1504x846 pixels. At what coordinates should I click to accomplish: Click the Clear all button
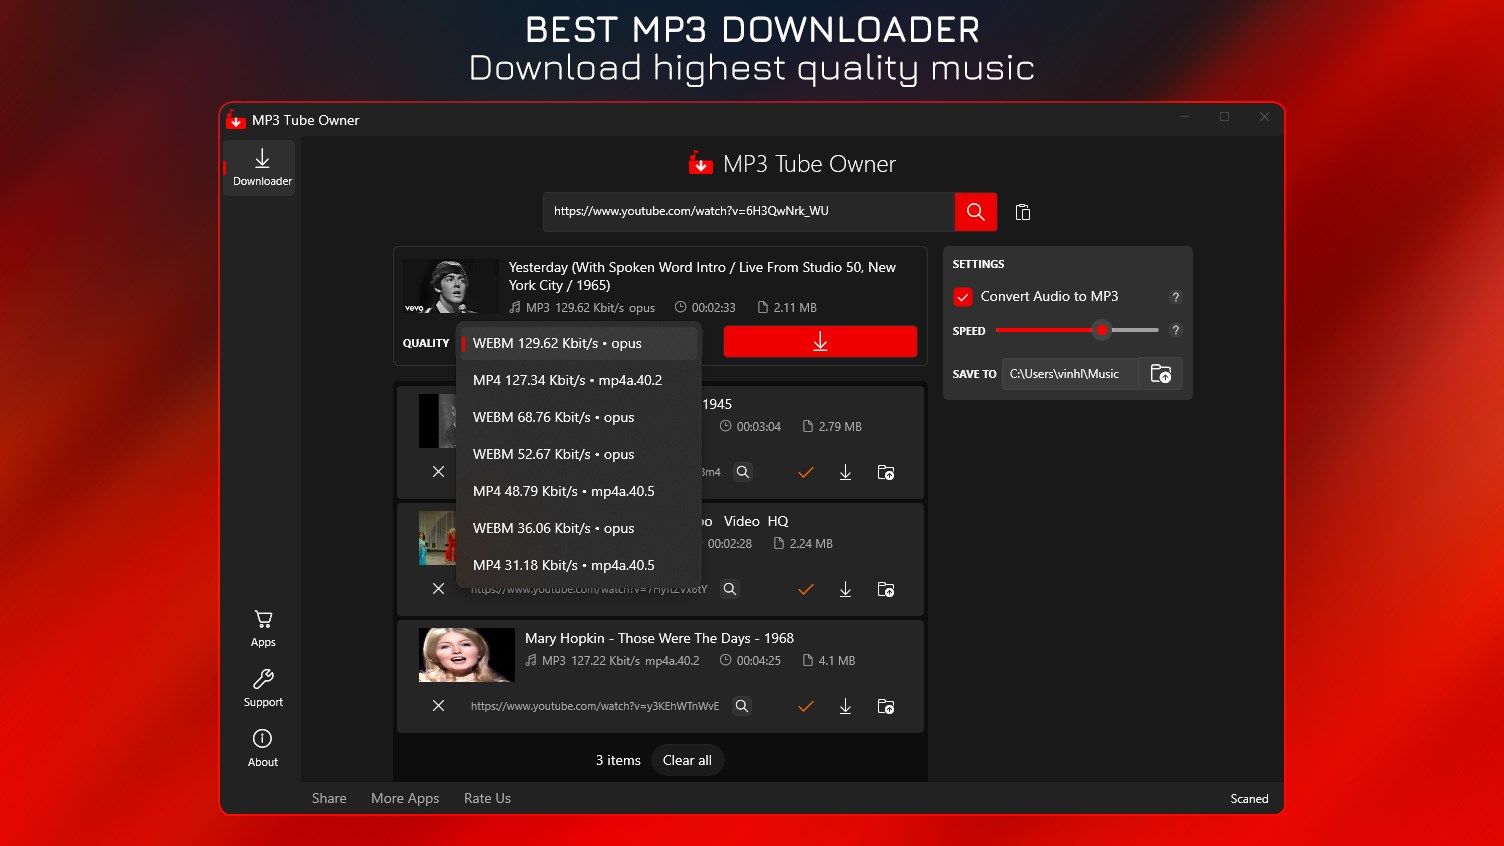click(687, 760)
